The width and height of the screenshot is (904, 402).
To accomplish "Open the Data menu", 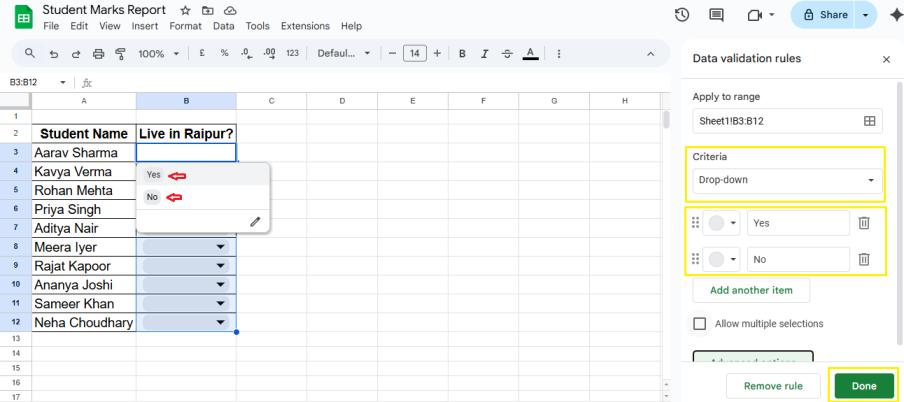I will click(x=224, y=26).
